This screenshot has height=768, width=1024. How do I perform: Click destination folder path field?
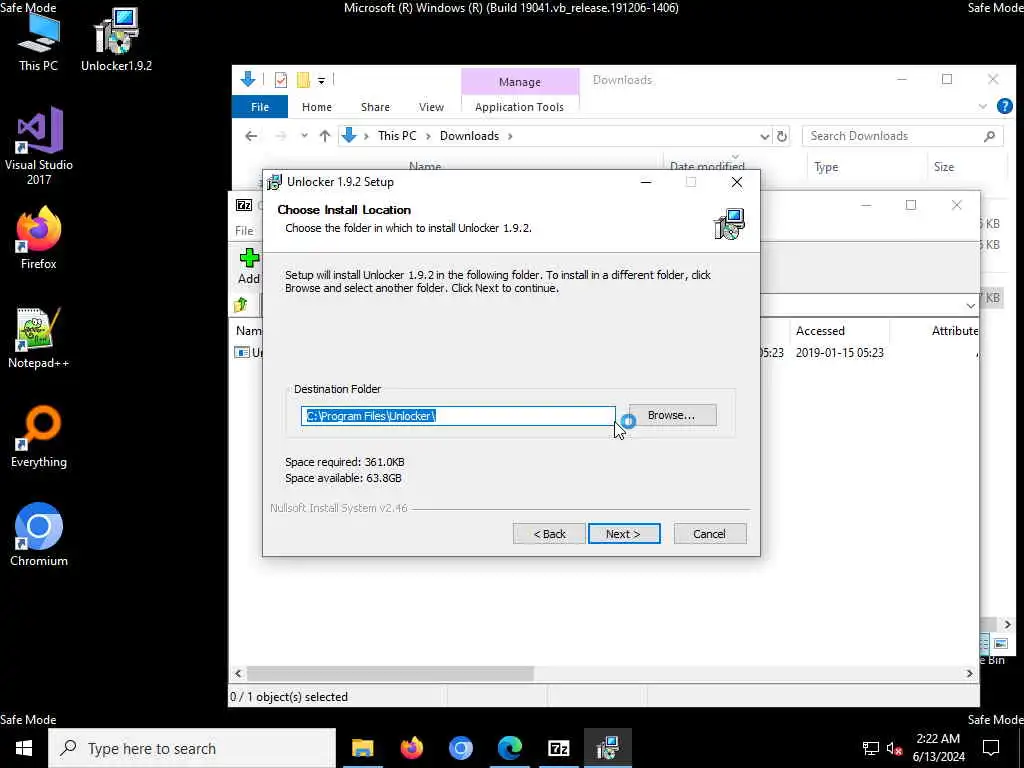(x=458, y=415)
